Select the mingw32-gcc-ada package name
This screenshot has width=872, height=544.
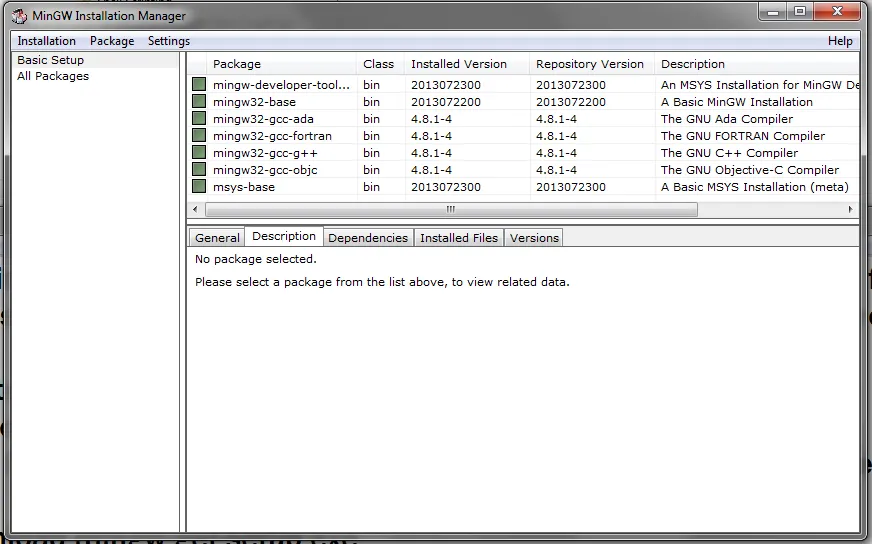click(x=263, y=119)
